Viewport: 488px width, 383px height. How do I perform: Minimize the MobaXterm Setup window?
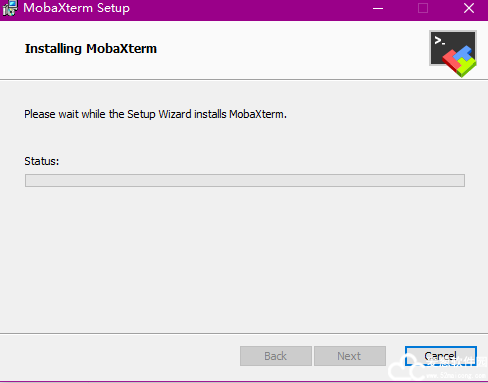378,8
